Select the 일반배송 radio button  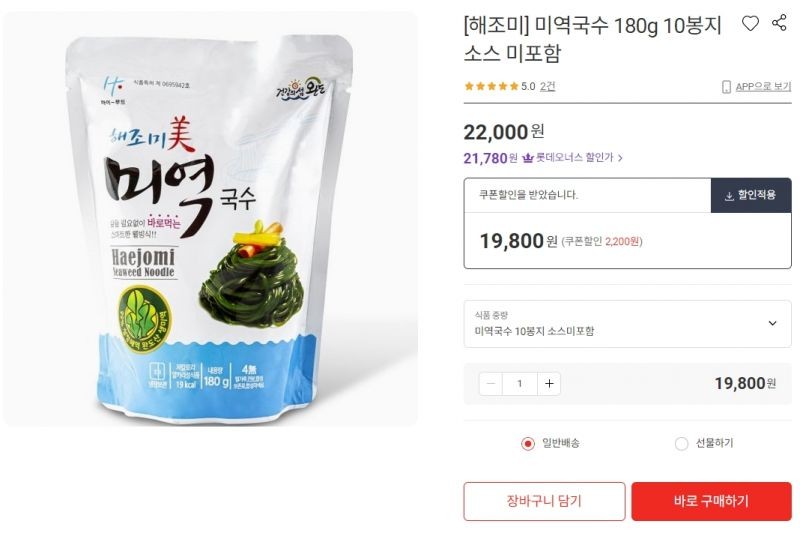(x=528, y=443)
